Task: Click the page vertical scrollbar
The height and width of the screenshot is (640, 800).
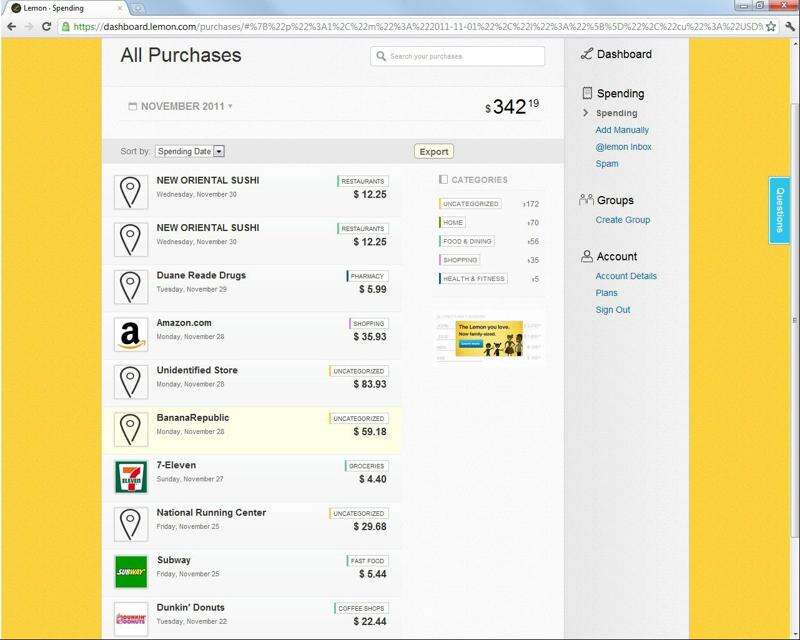Action: [795, 319]
